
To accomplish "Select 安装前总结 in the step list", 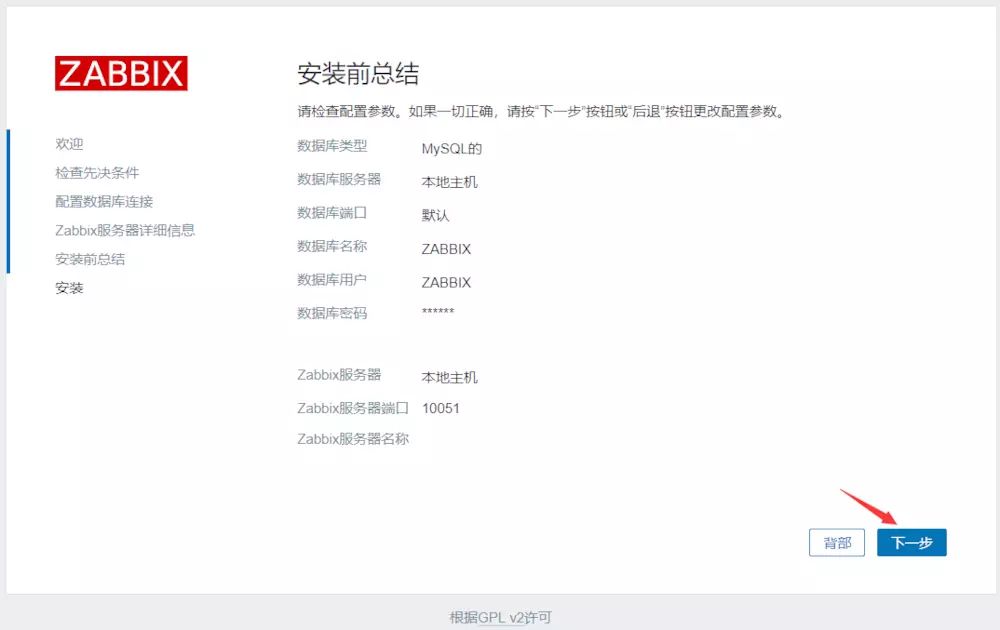I will tap(90, 259).
